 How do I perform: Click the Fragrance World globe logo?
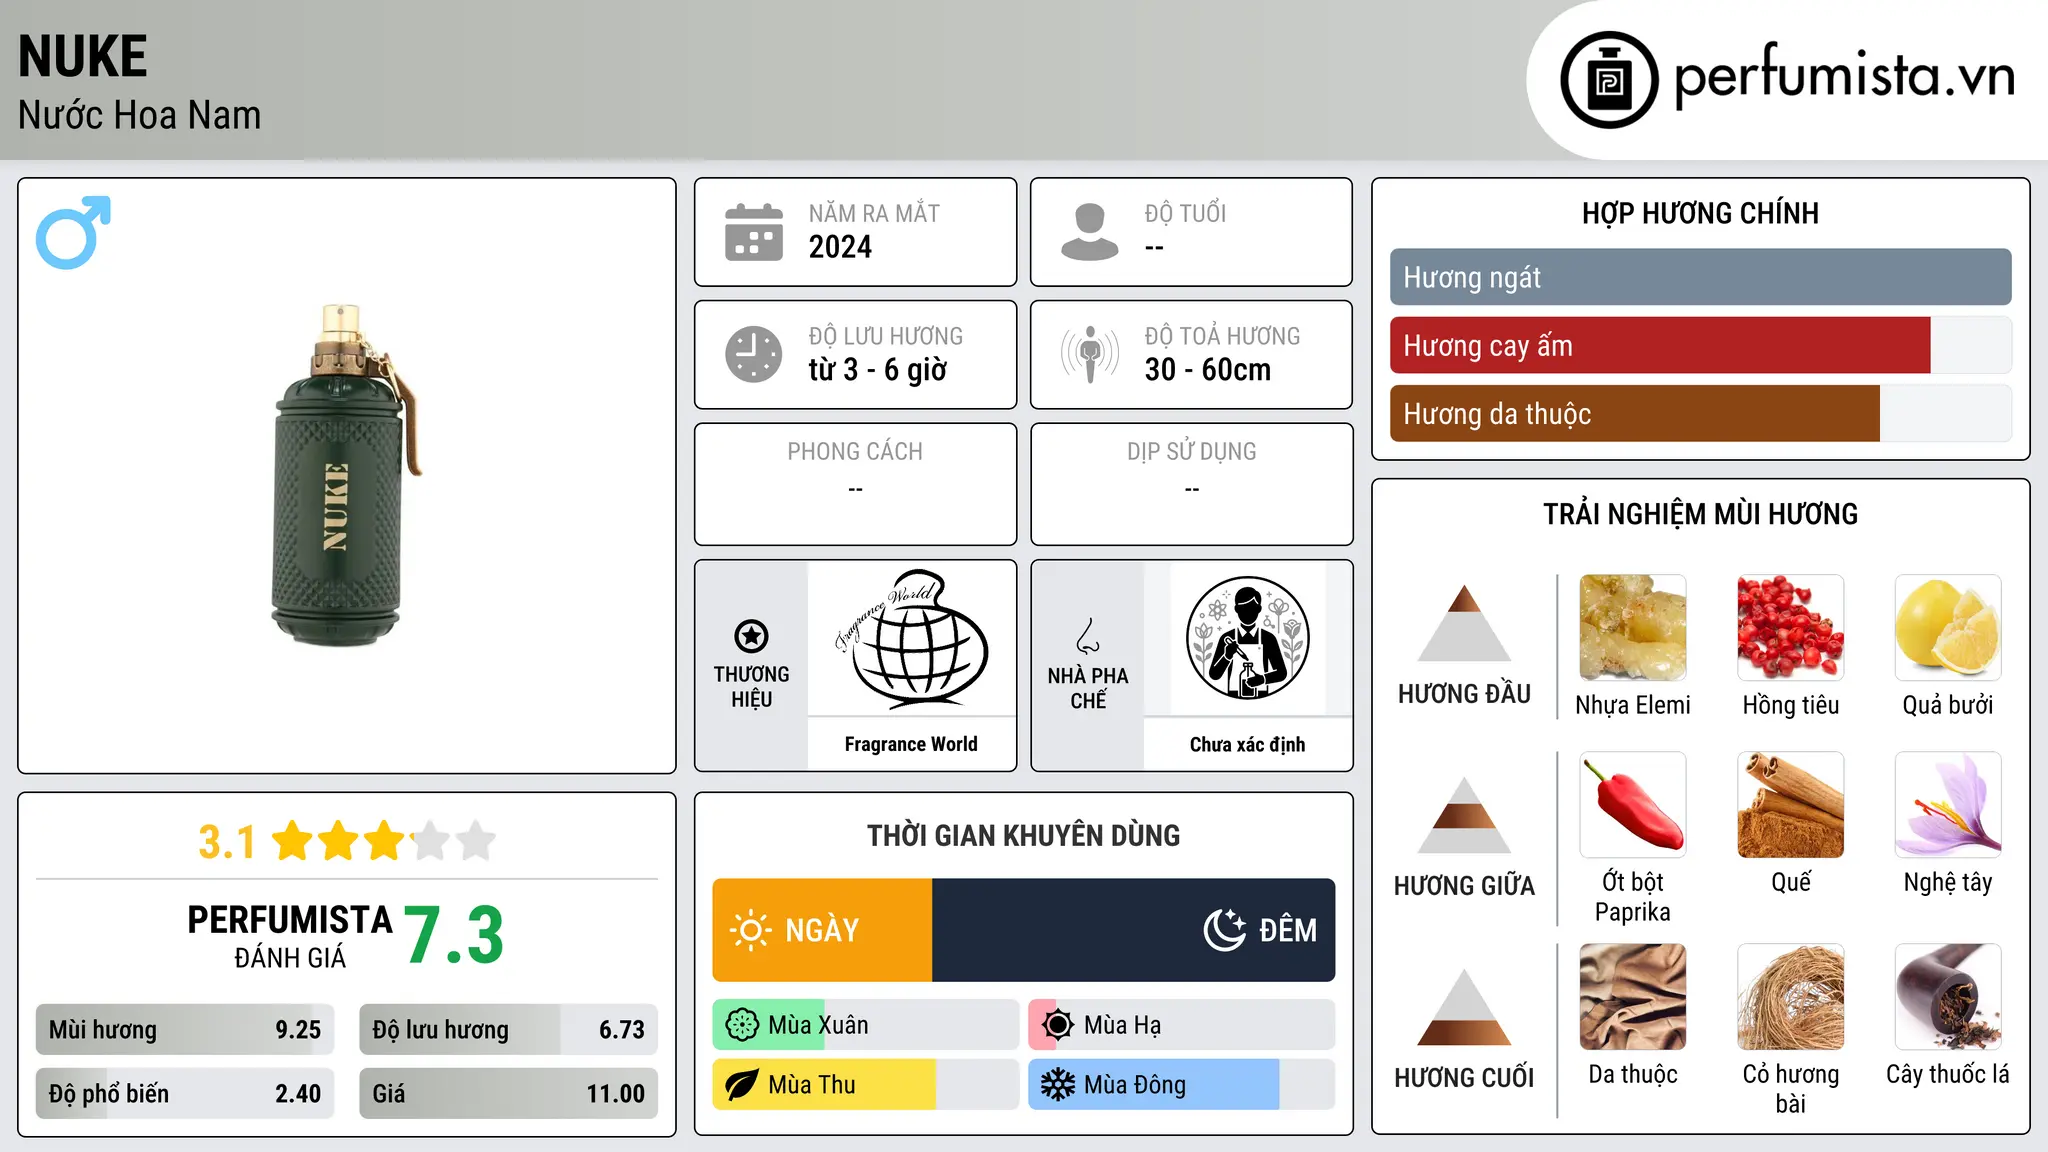point(912,639)
